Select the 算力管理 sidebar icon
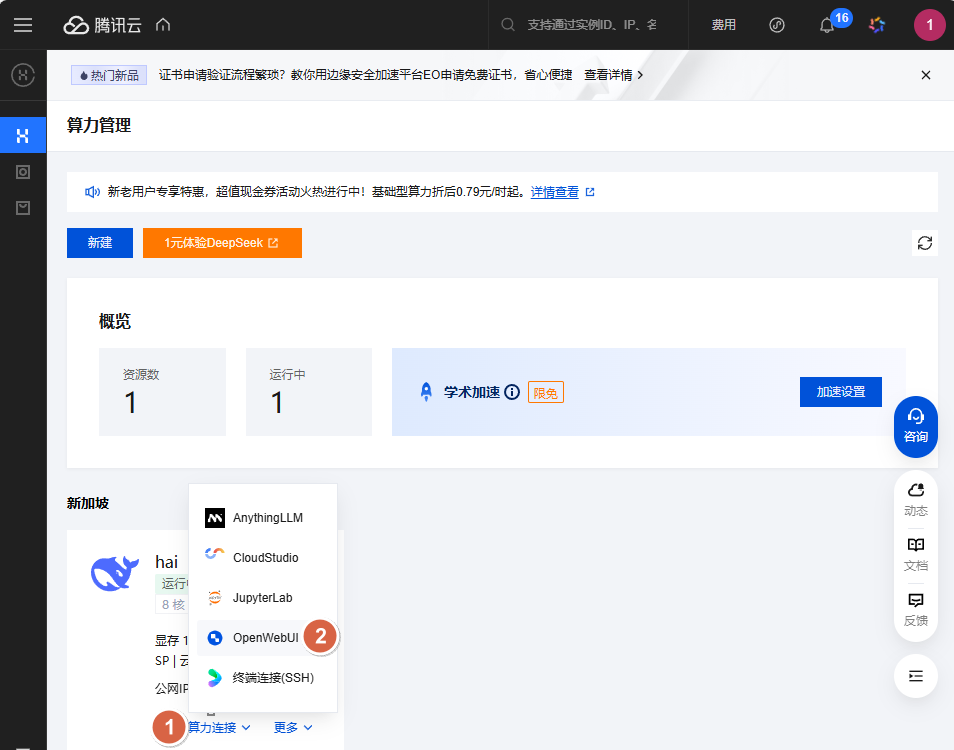This screenshot has height=750, width=954. (x=23, y=135)
